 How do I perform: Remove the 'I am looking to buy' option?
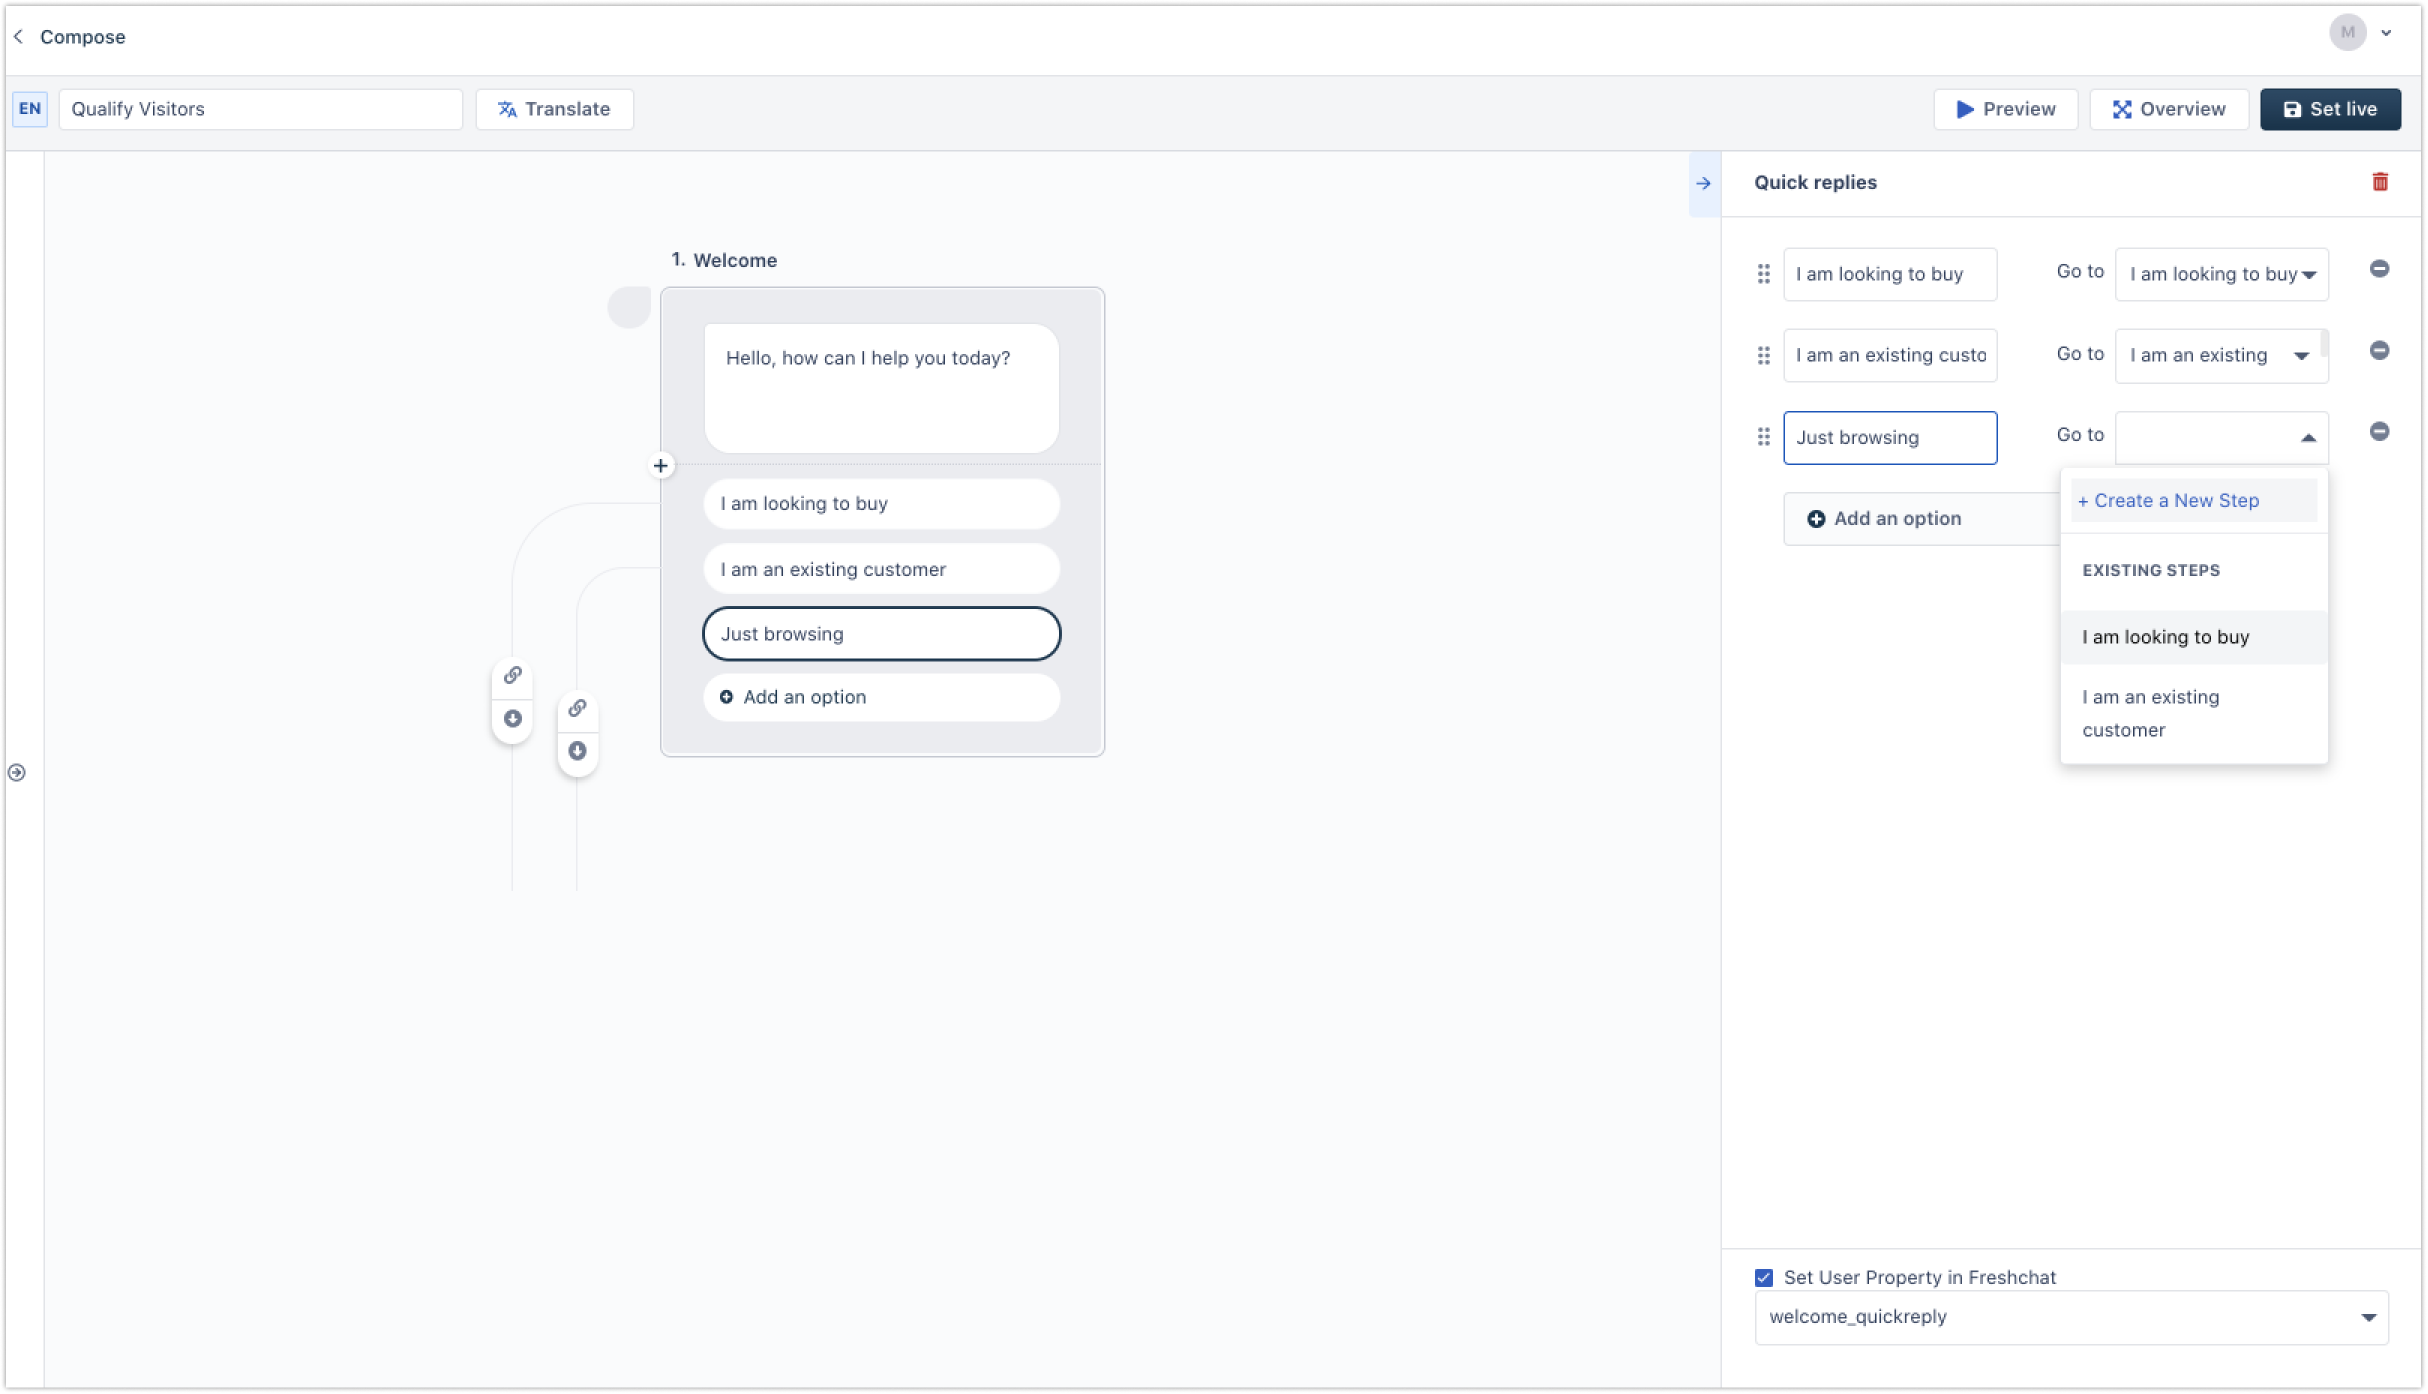click(2379, 269)
